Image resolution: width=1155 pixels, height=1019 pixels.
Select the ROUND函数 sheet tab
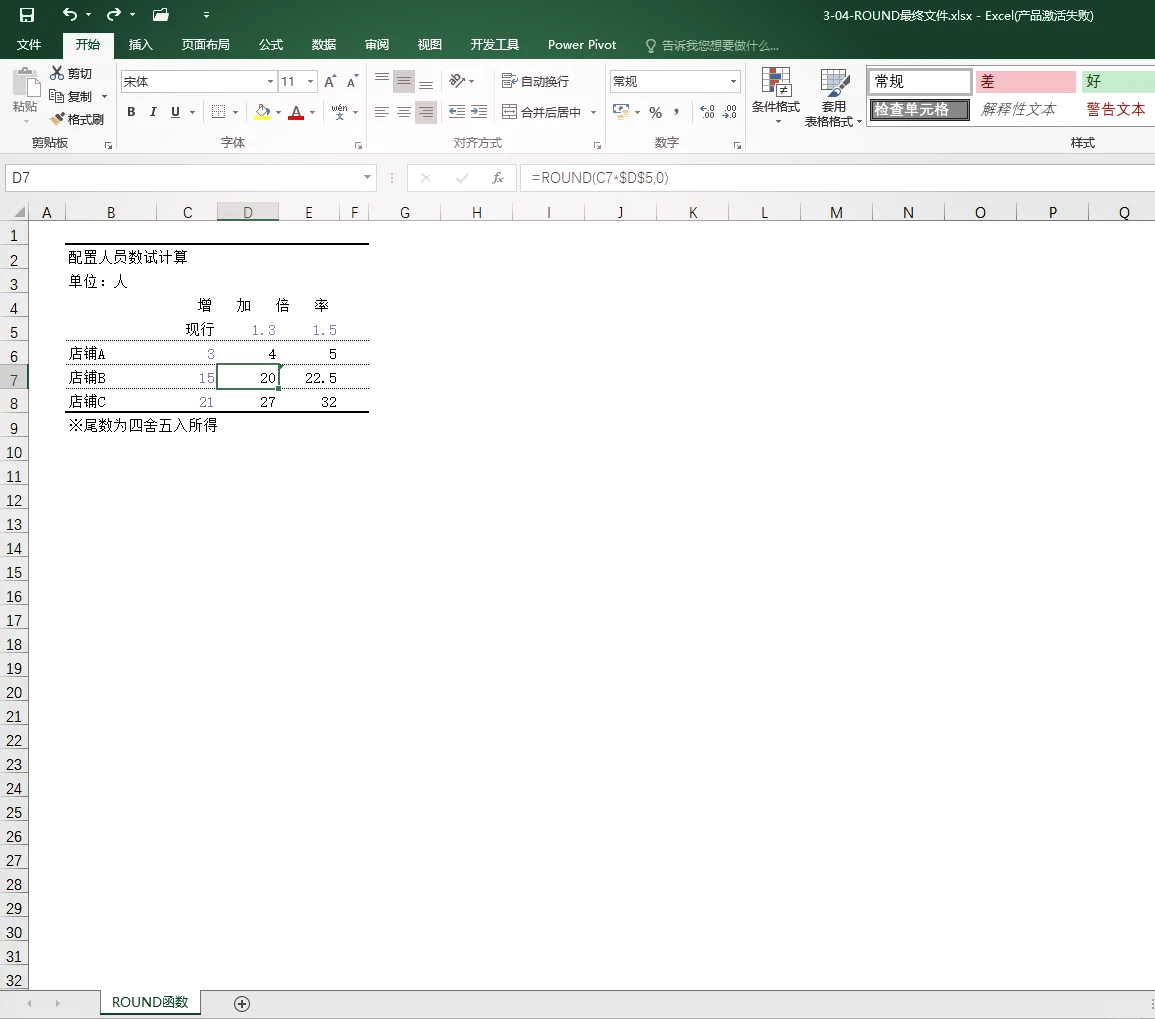tap(150, 1002)
